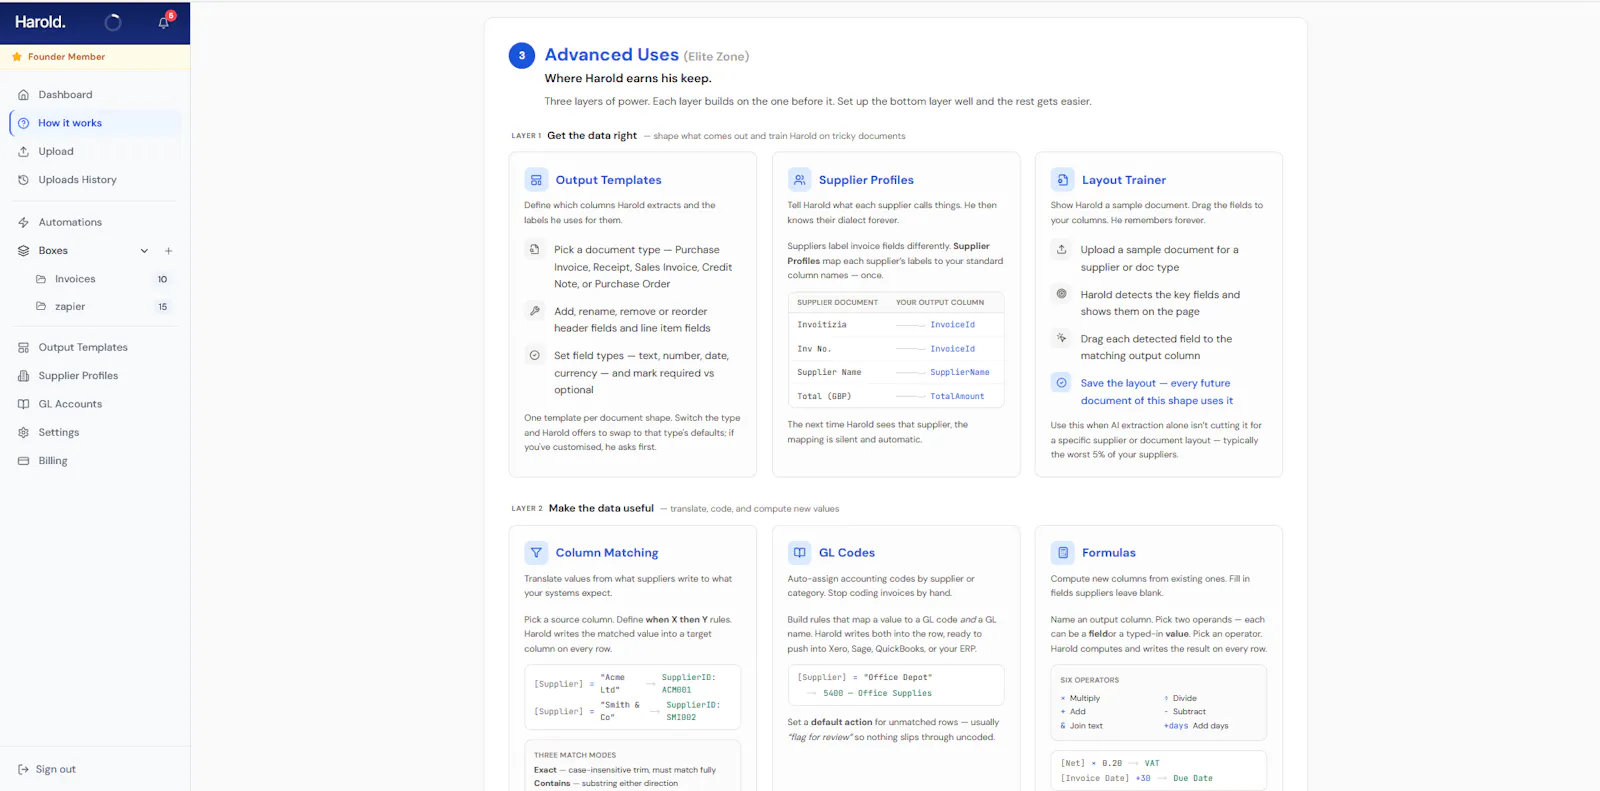Click the GL Codes book icon

point(799,553)
